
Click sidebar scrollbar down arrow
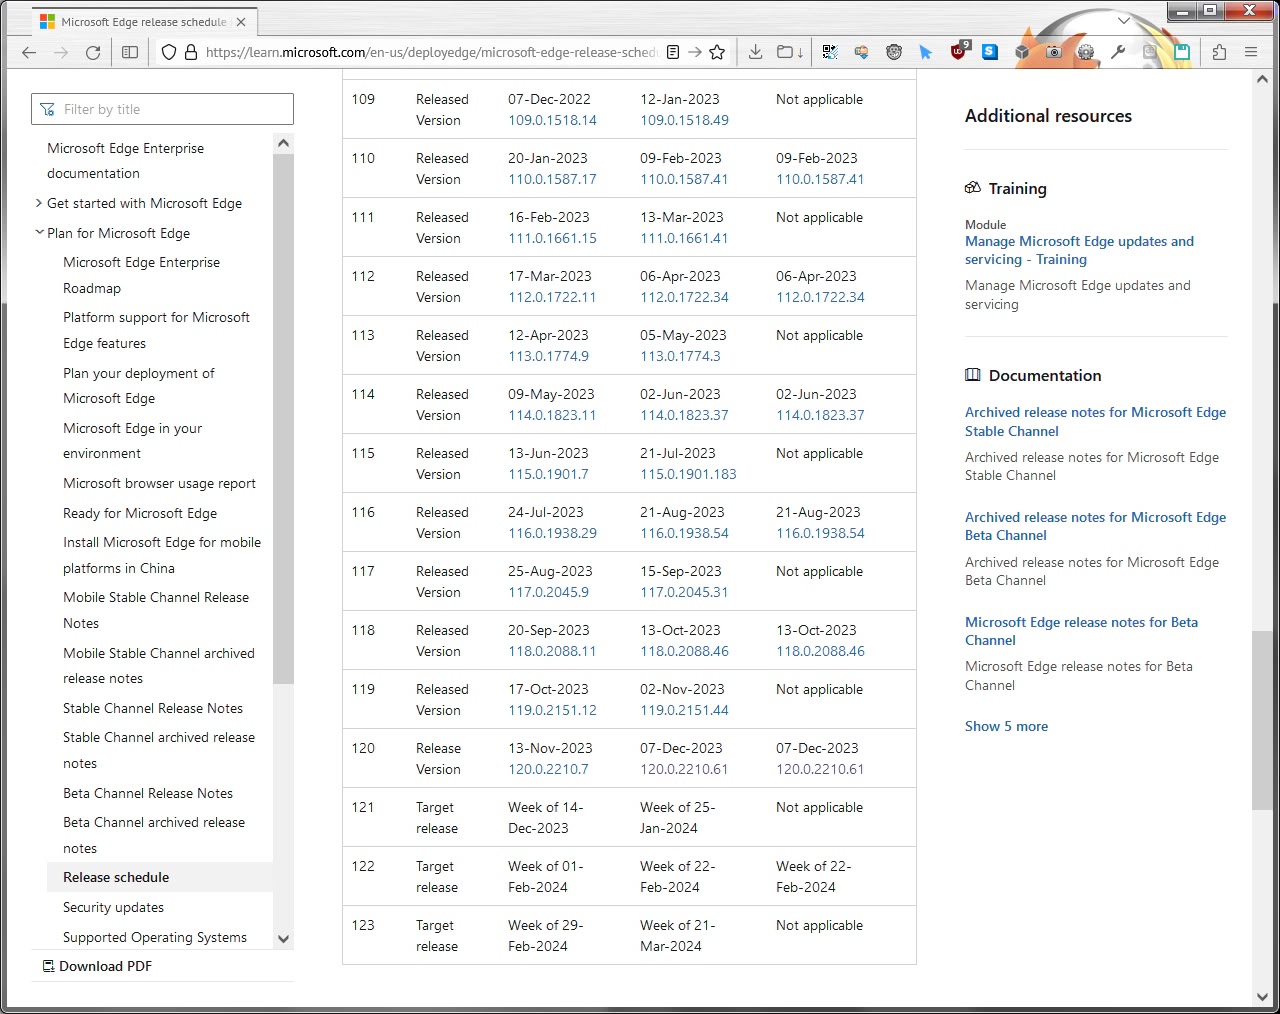[283, 939]
